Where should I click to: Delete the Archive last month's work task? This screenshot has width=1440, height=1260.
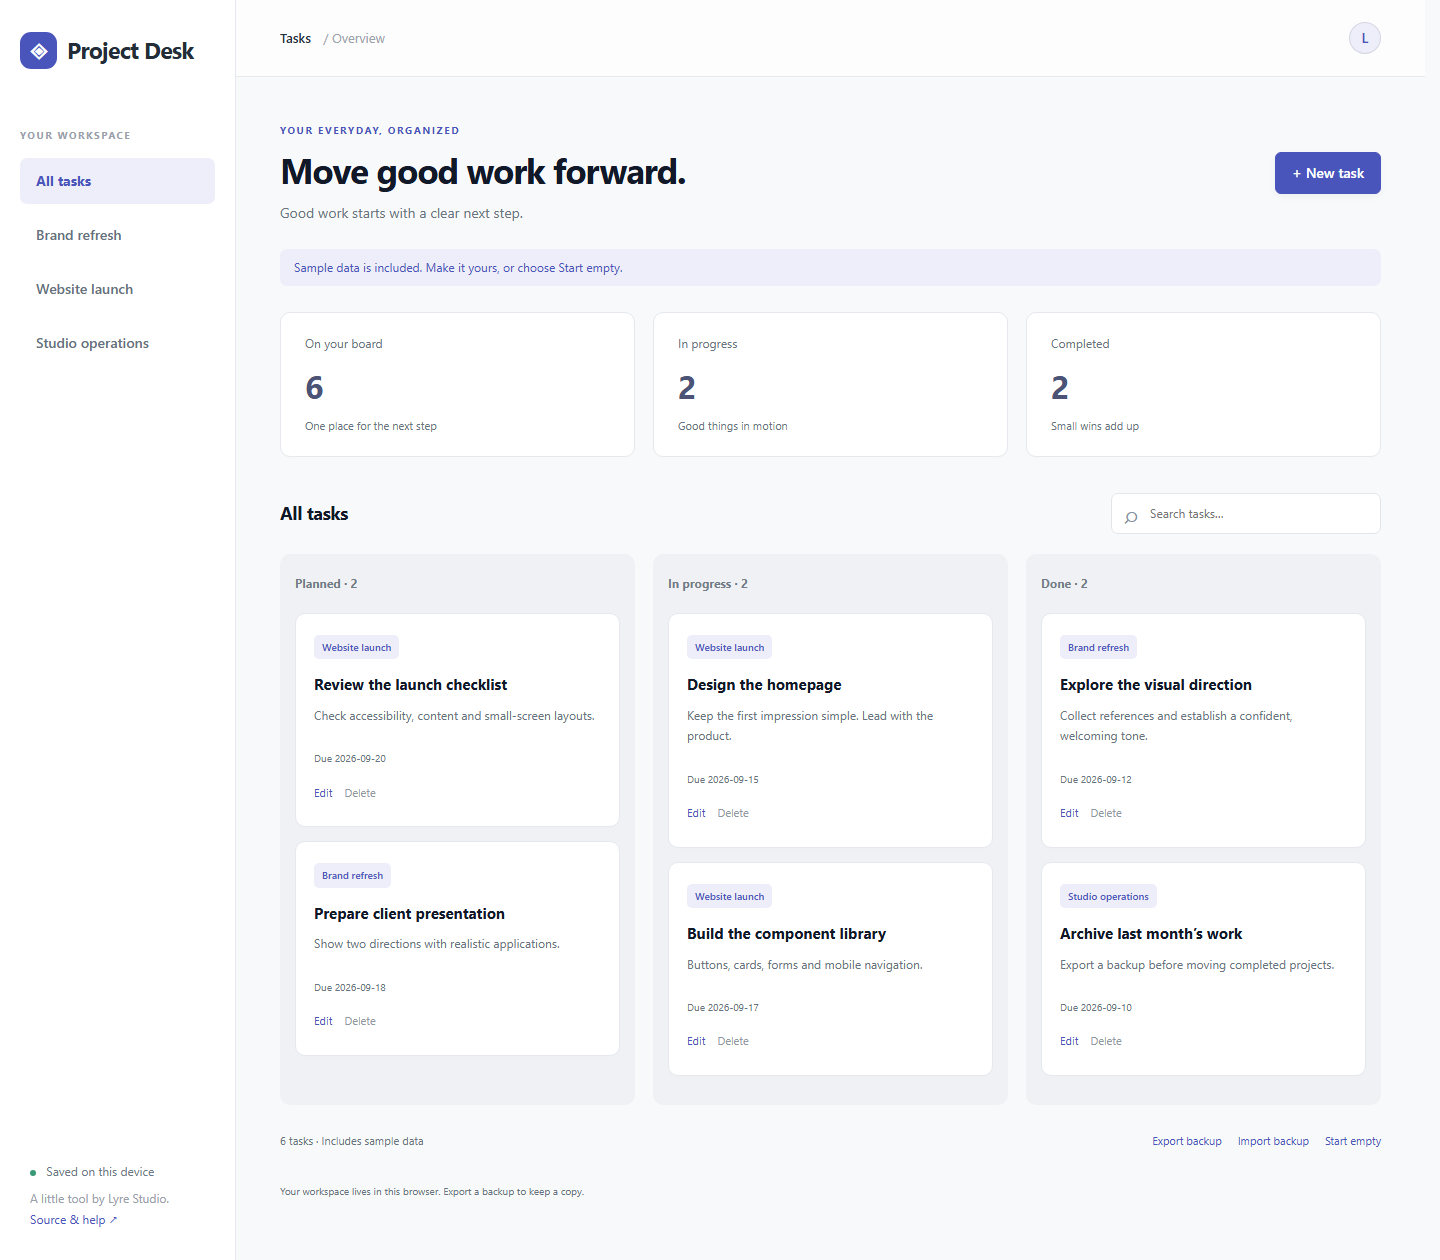tap(1106, 1041)
